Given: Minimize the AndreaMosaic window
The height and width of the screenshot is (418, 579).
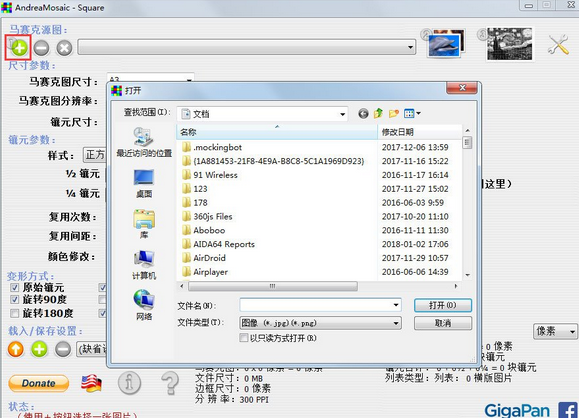Looking at the screenshot, I should (x=529, y=5).
